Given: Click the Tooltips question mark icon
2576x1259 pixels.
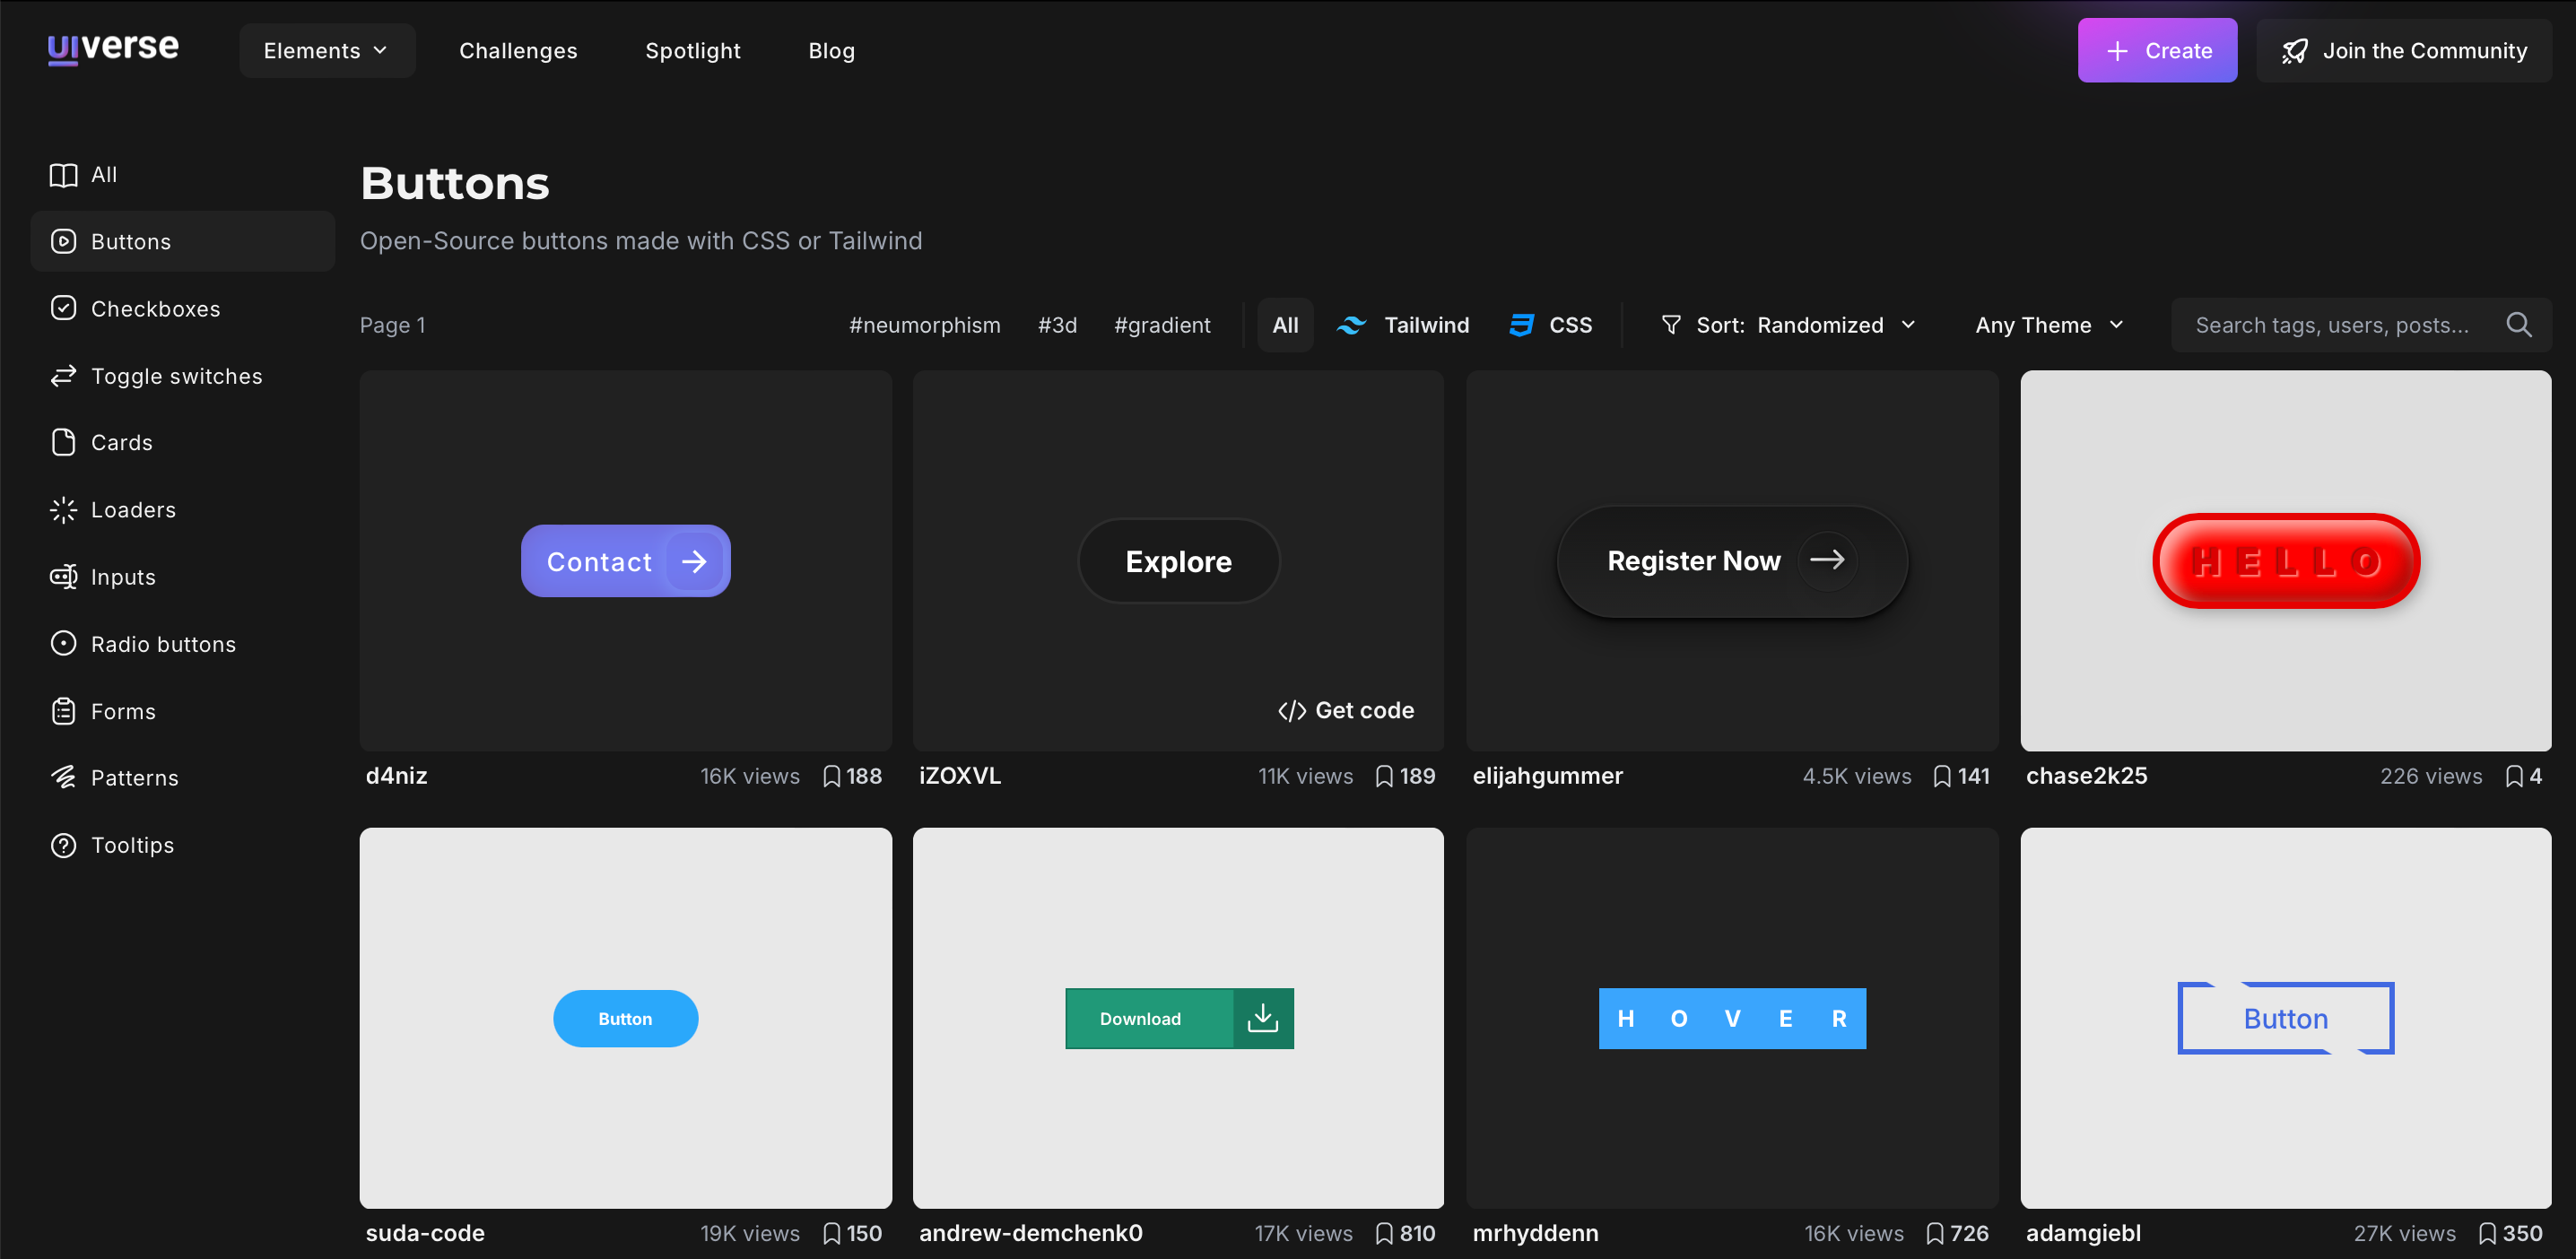Looking at the screenshot, I should tap(63, 845).
